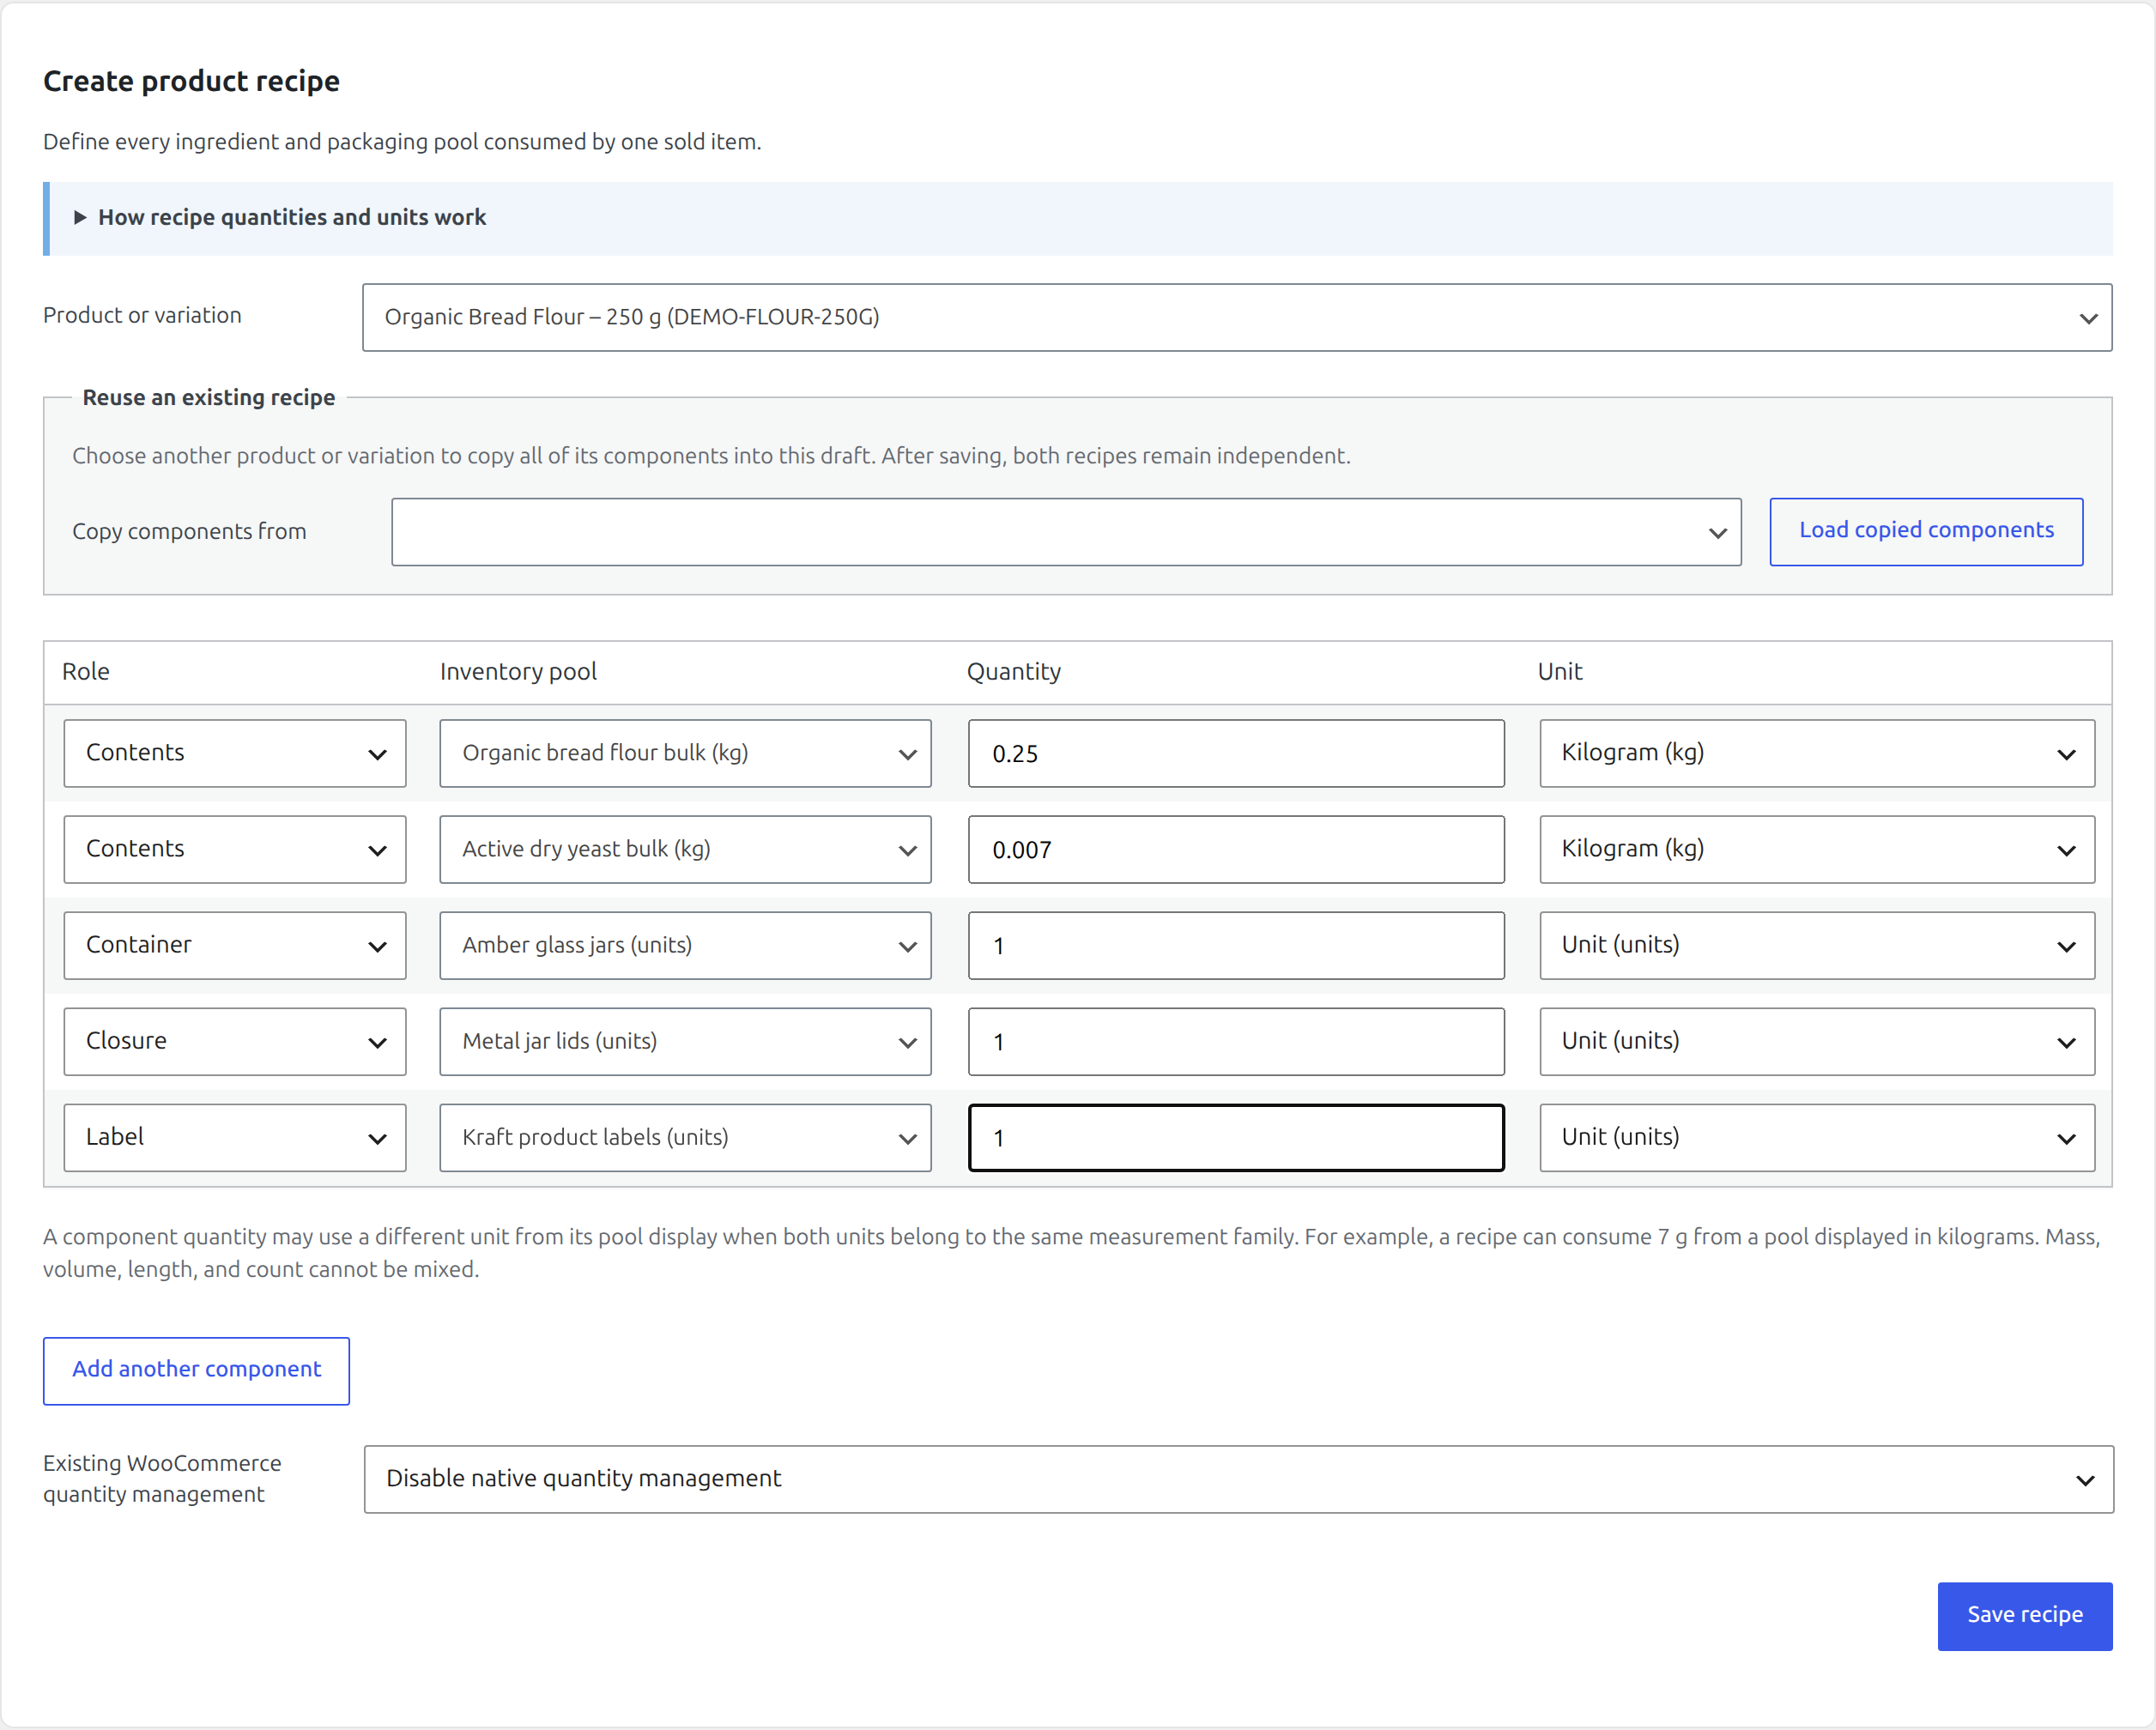
Task: Open Organic bread flour bulk pool dropdown
Action: pos(685,753)
